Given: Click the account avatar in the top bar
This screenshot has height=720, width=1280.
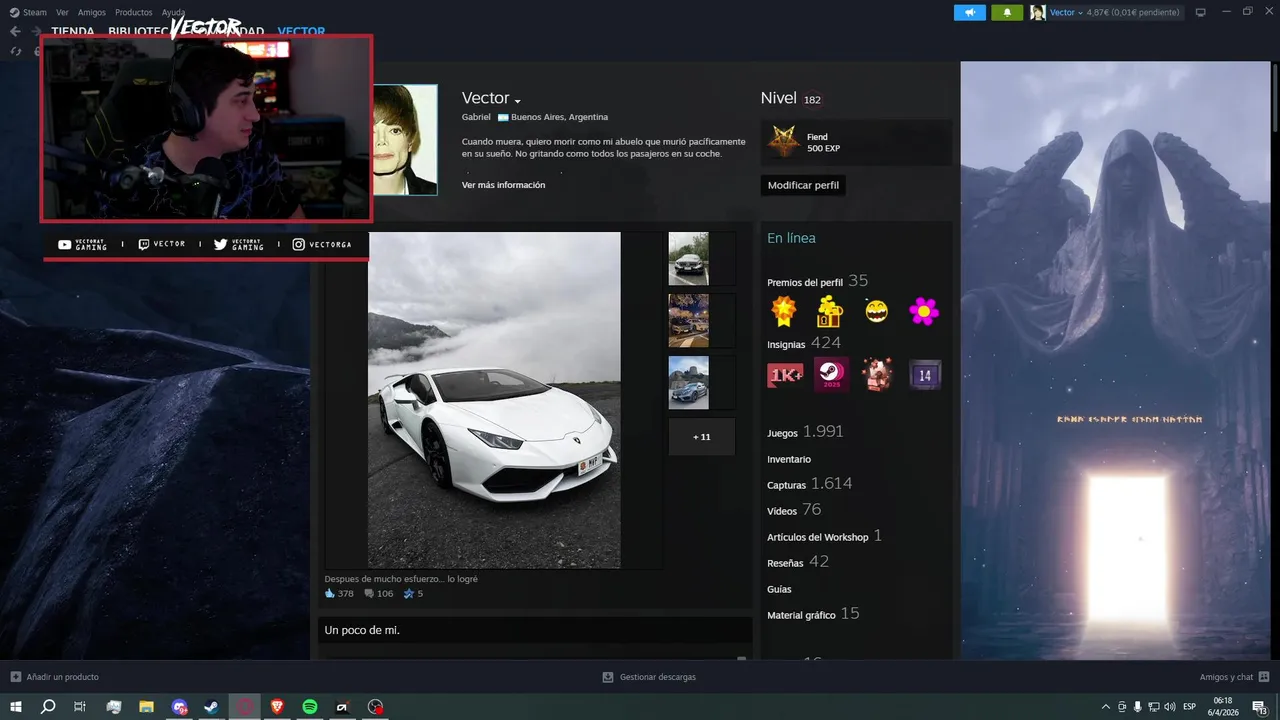Looking at the screenshot, I should (x=1038, y=13).
